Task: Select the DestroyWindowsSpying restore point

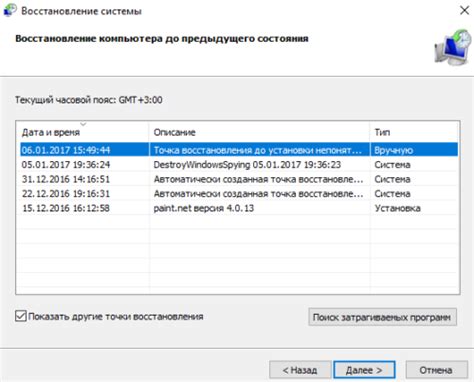Action: pyautogui.click(x=239, y=164)
